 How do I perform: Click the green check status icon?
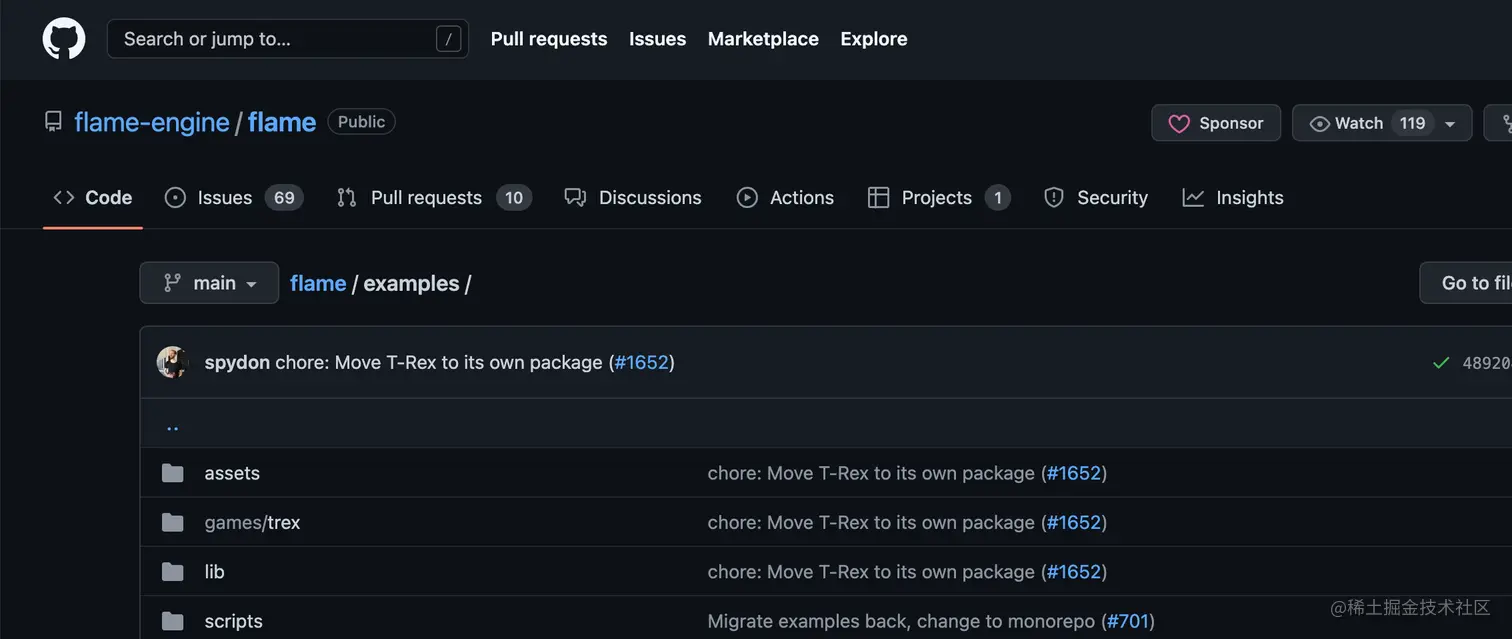(x=1441, y=363)
